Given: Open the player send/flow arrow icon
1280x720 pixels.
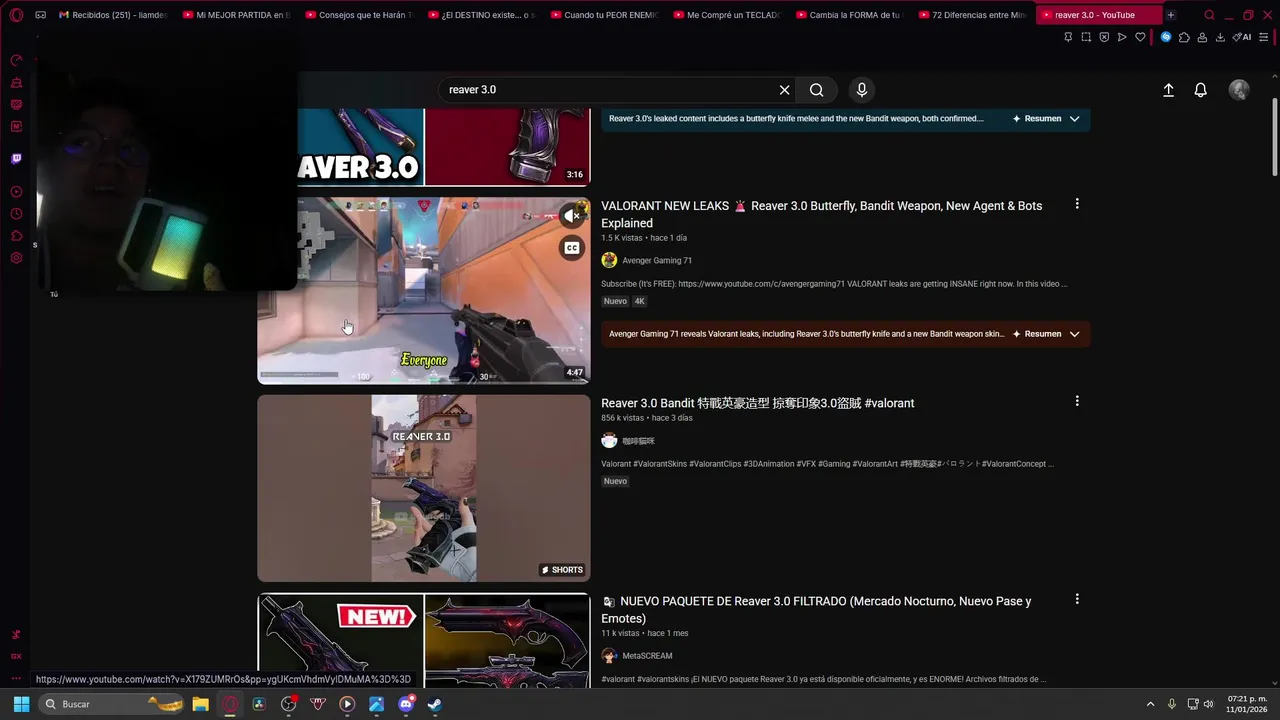Looking at the screenshot, I should (1122, 37).
